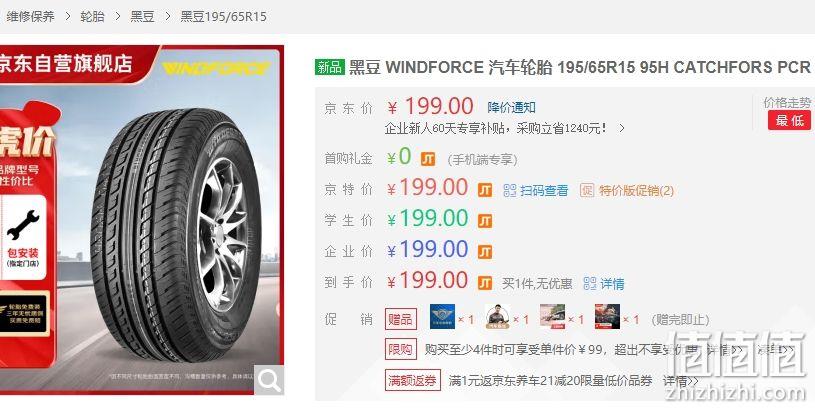Click the red 最低 price trend badge
815x410 pixels.
(x=789, y=120)
